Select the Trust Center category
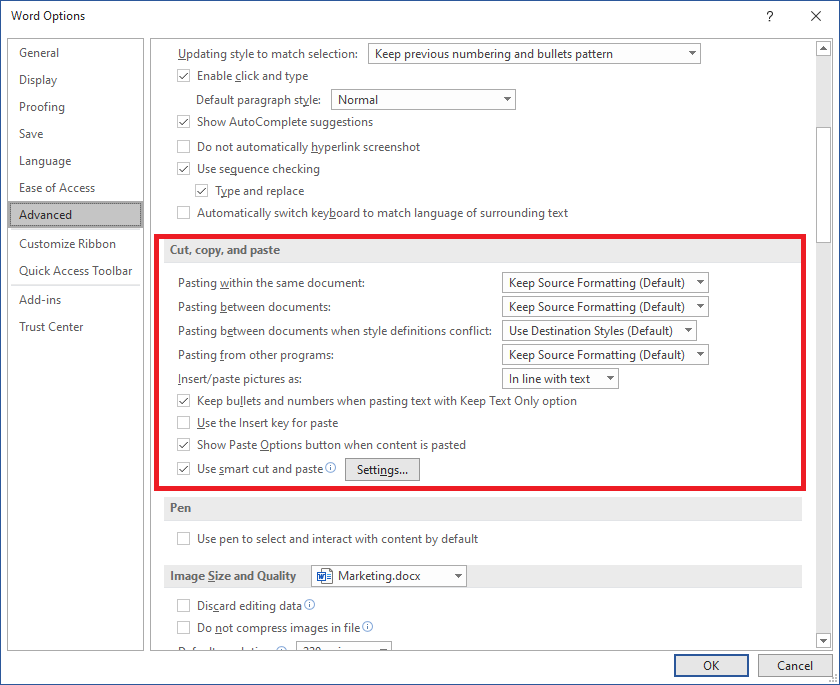Viewport: 840px width, 685px height. tap(51, 327)
